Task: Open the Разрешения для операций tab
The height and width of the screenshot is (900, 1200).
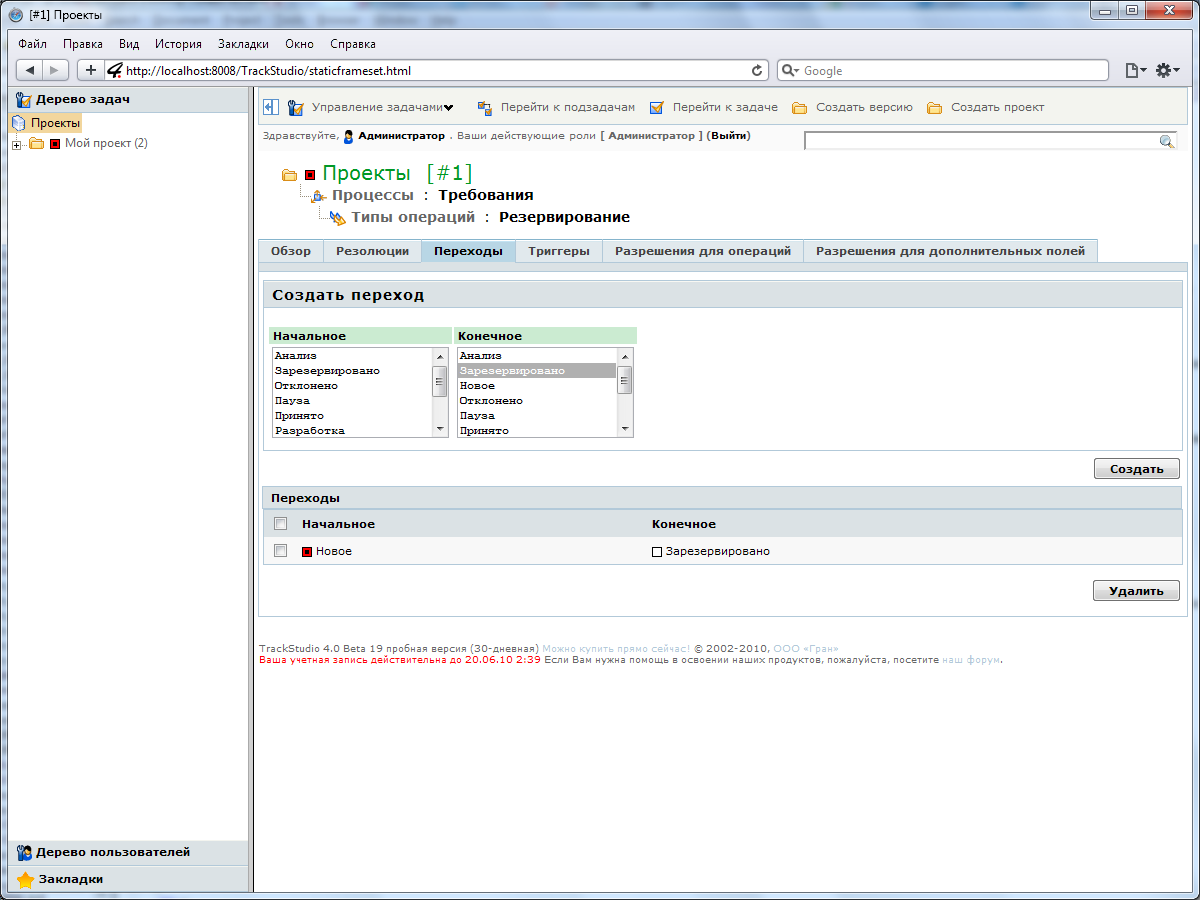Action: (703, 251)
